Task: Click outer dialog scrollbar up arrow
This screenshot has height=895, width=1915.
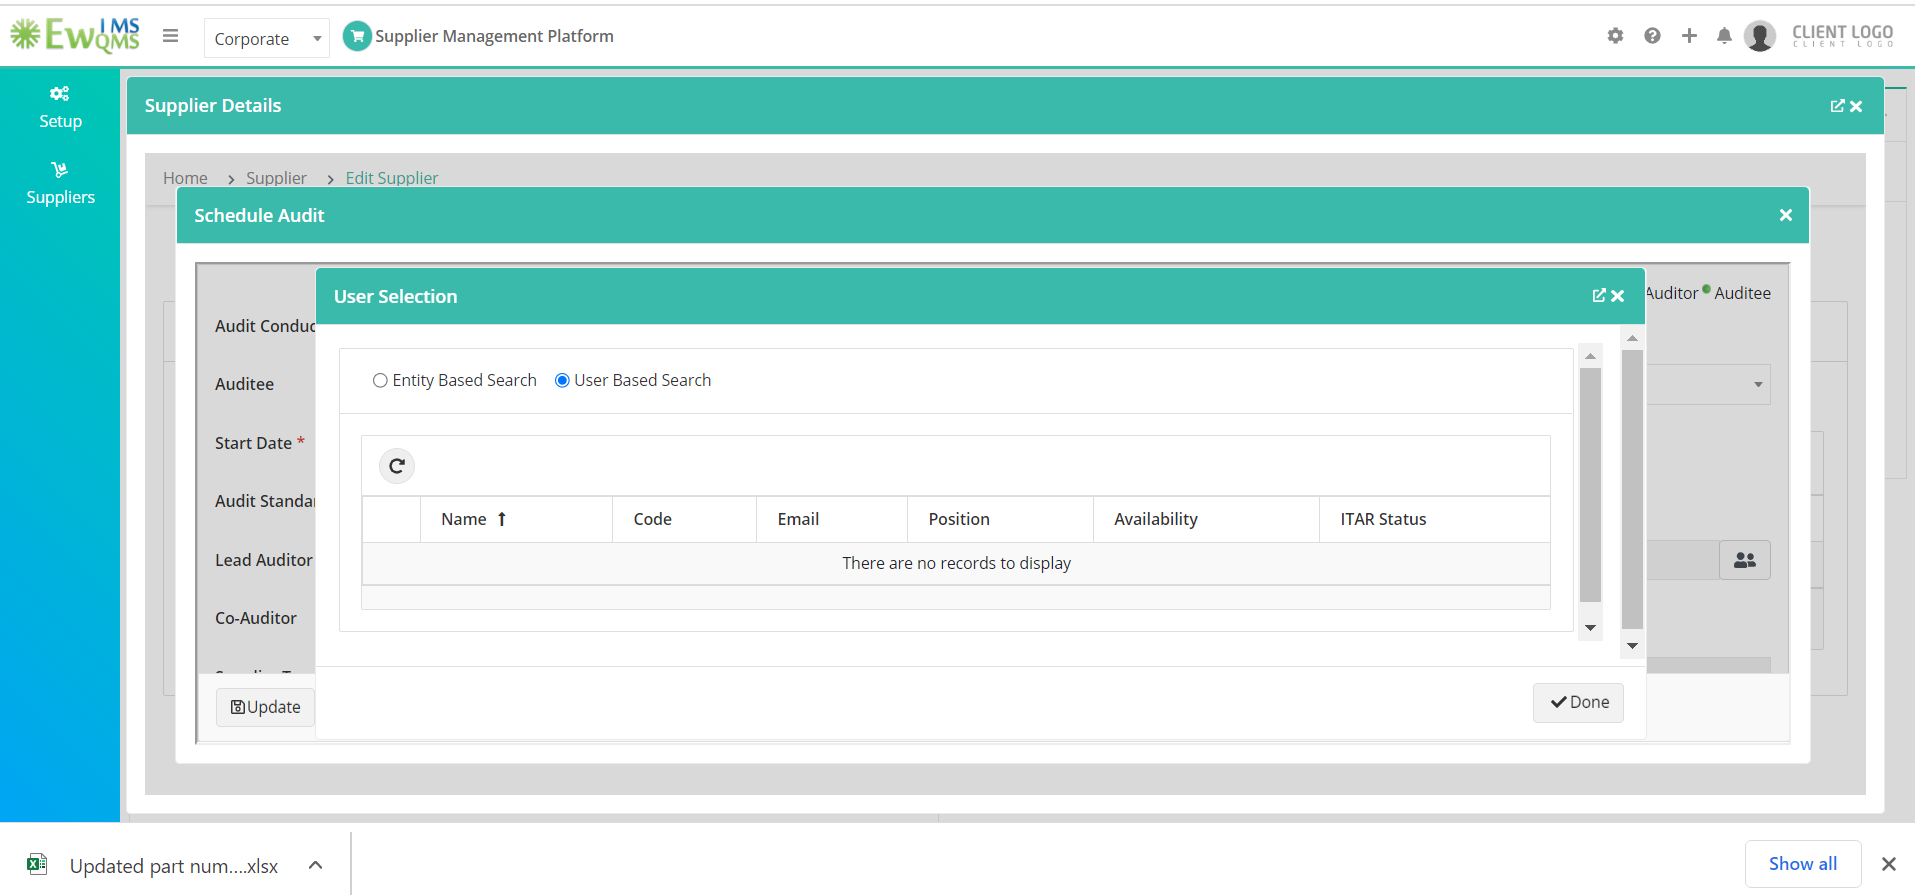Action: click(x=1632, y=338)
